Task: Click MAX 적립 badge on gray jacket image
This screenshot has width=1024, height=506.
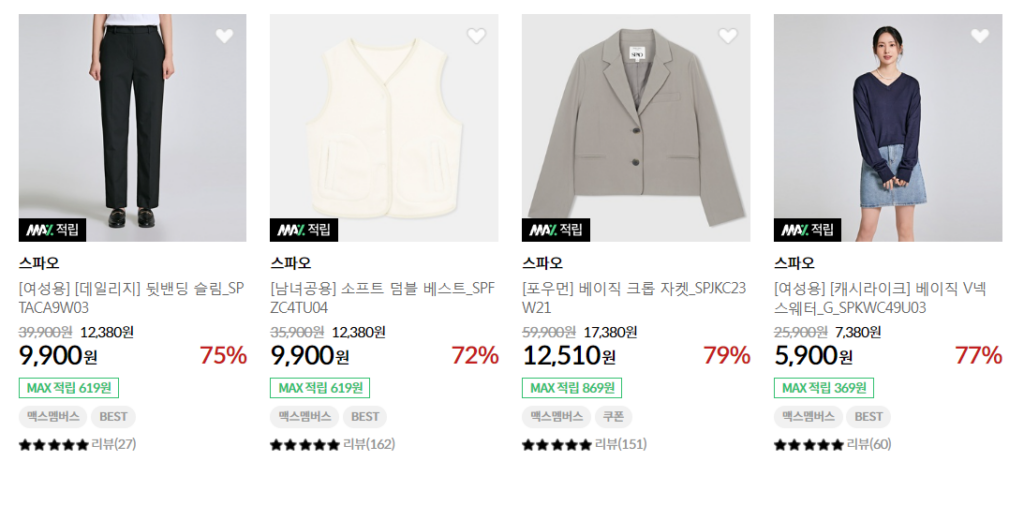Action: click(x=556, y=230)
